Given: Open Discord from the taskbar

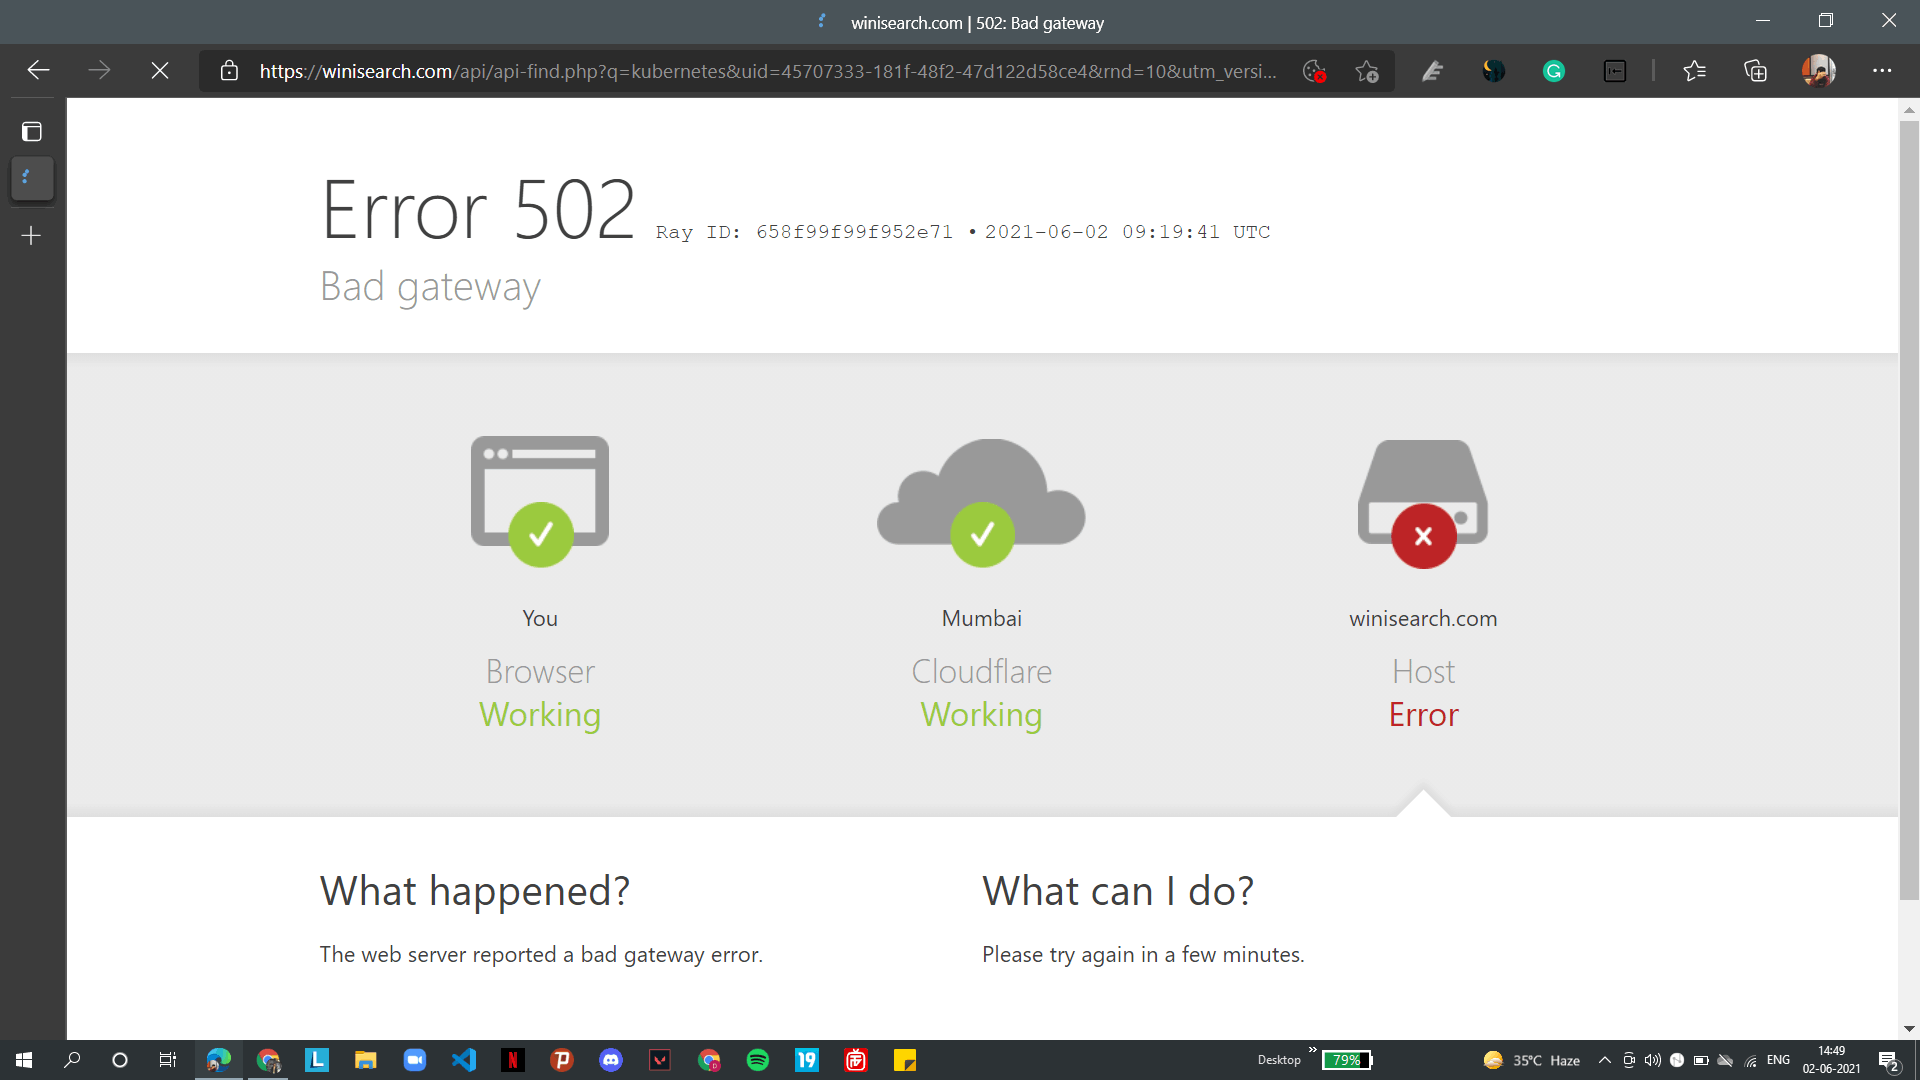Looking at the screenshot, I should (611, 1060).
